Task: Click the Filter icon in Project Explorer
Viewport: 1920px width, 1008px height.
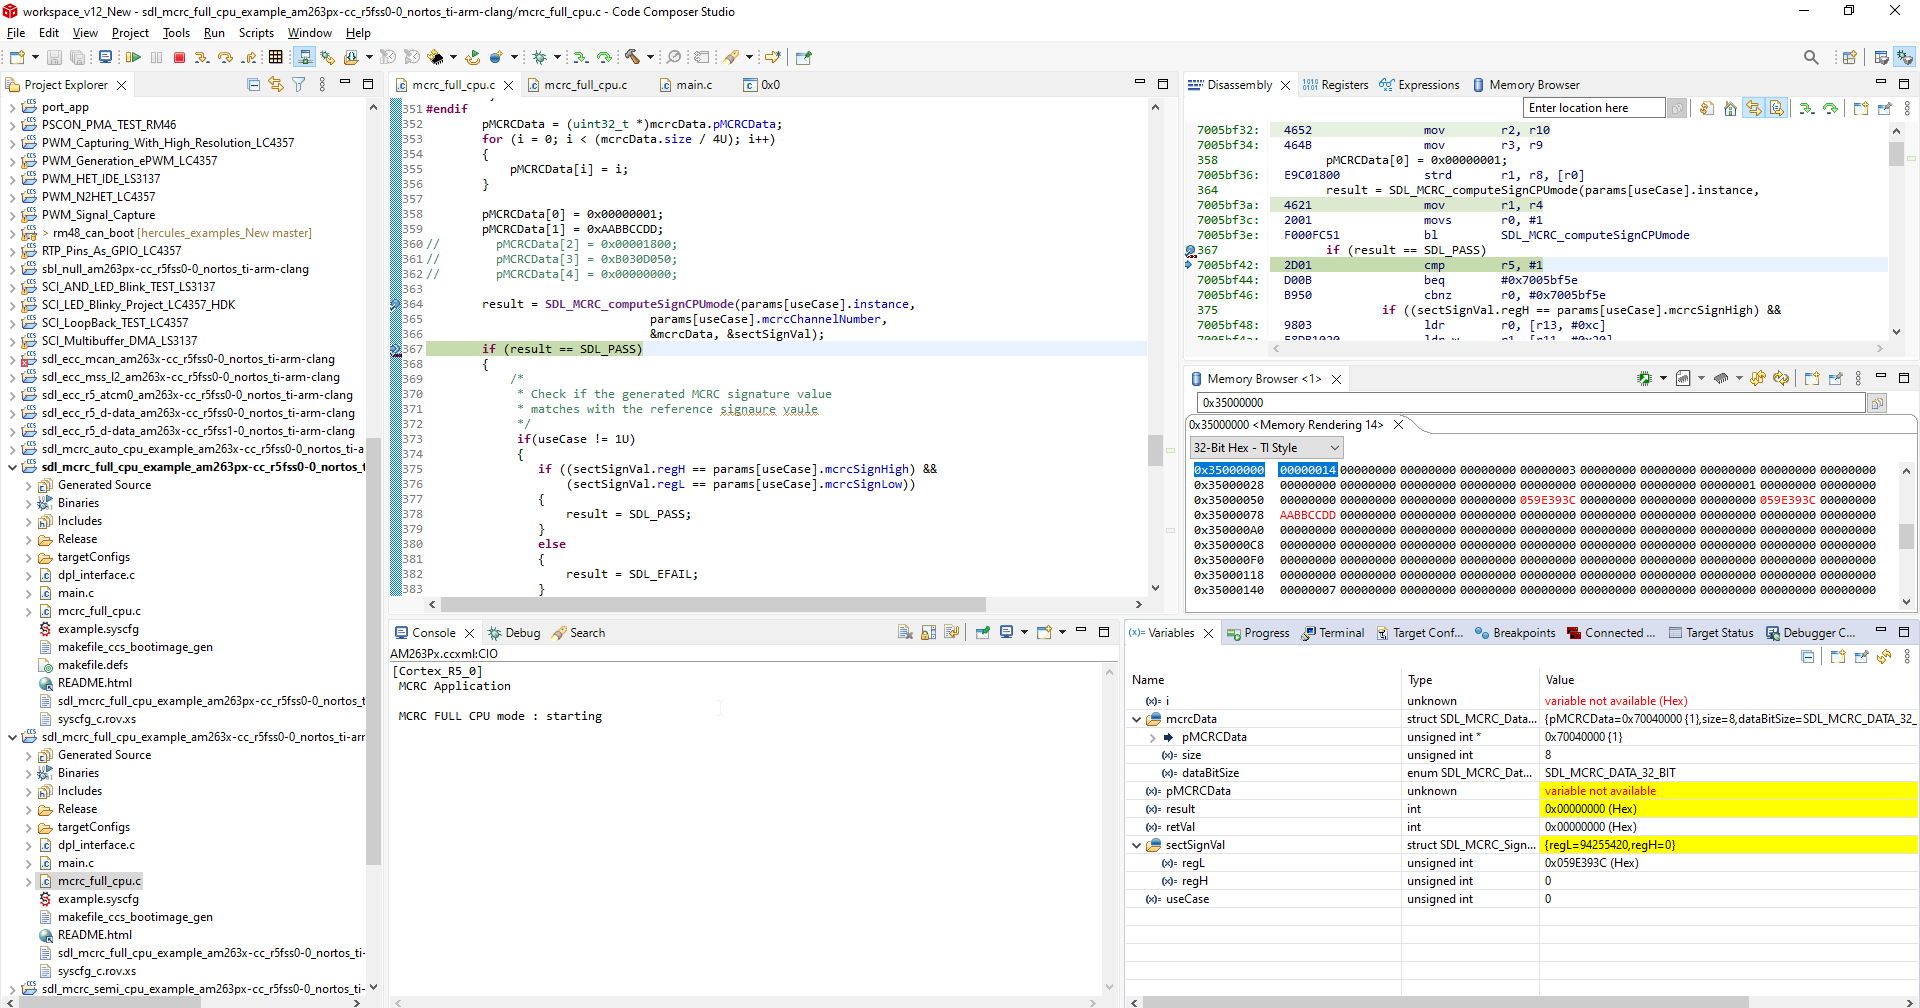Action: point(298,85)
